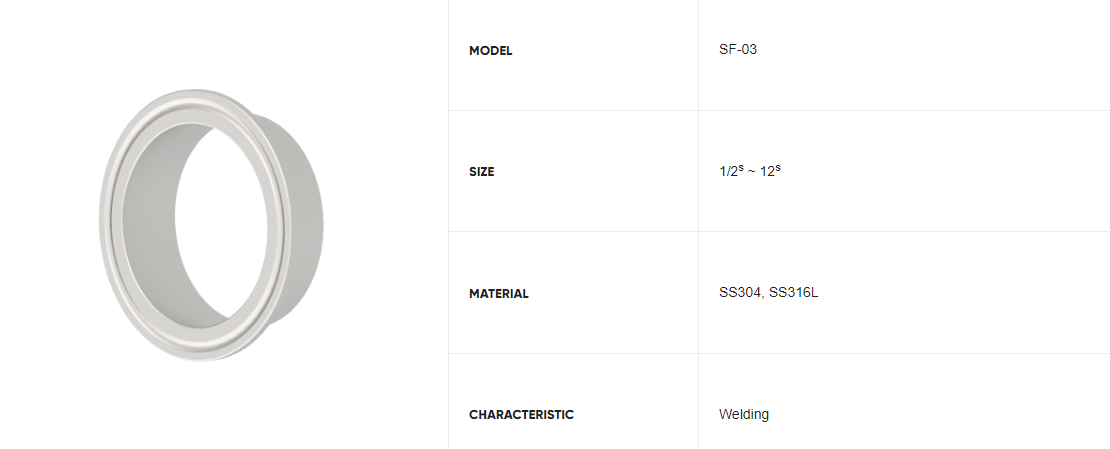Click the Welding characteristic value

coord(743,414)
